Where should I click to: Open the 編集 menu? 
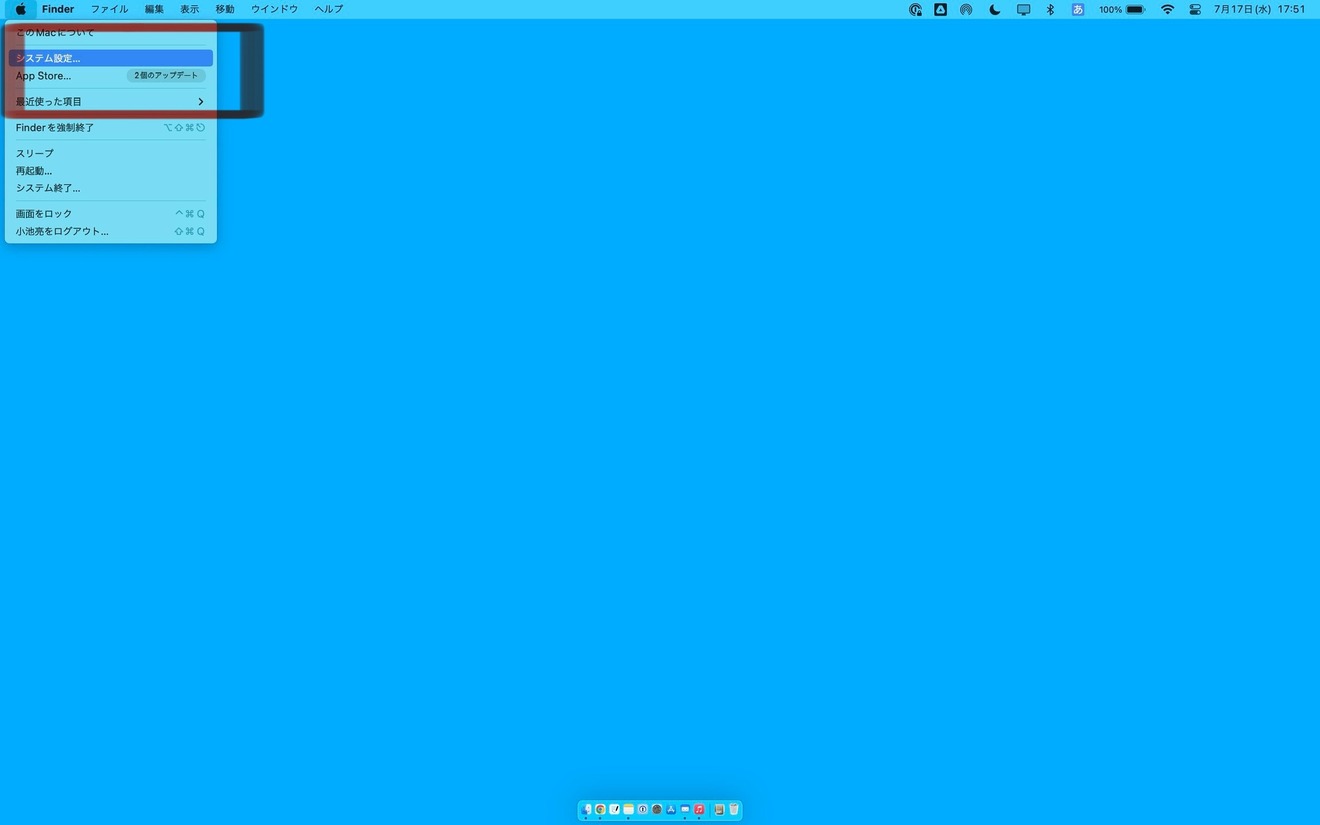(x=154, y=9)
